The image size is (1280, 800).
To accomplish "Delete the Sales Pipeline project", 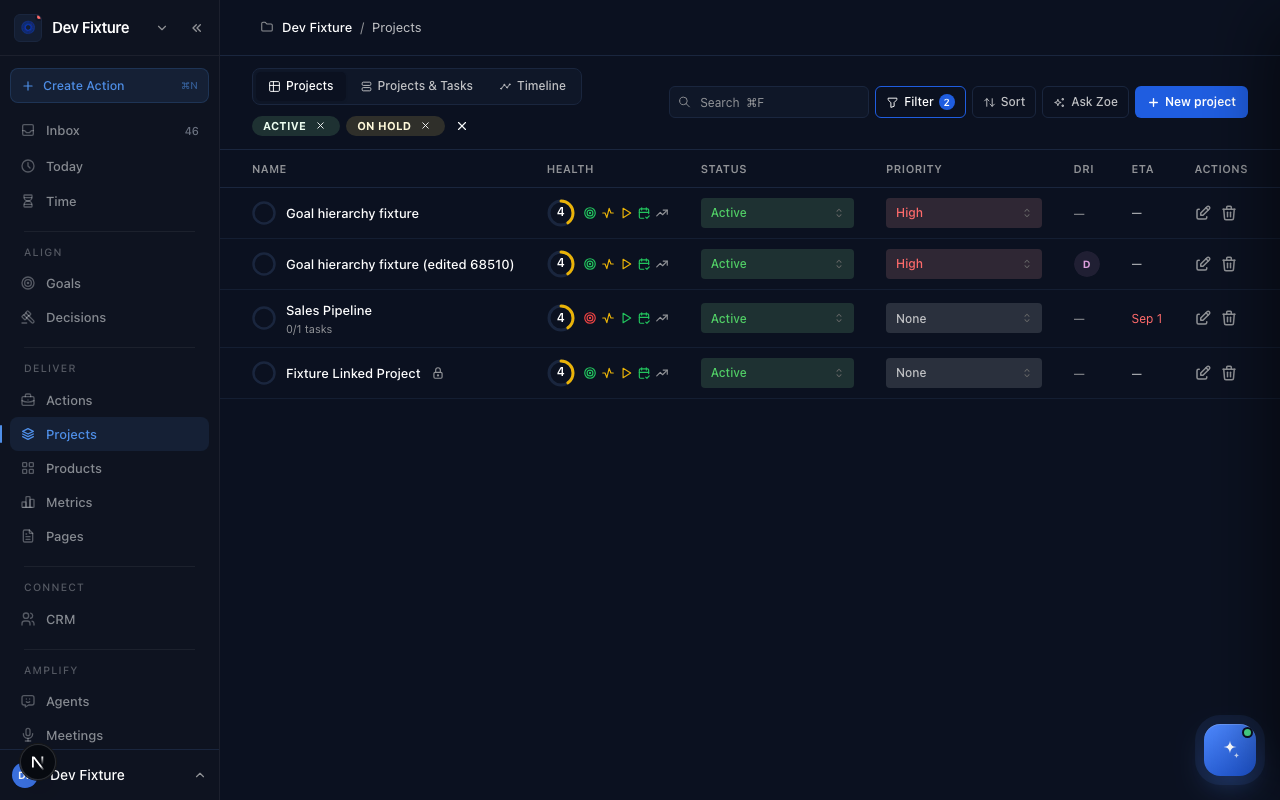I will (x=1229, y=318).
